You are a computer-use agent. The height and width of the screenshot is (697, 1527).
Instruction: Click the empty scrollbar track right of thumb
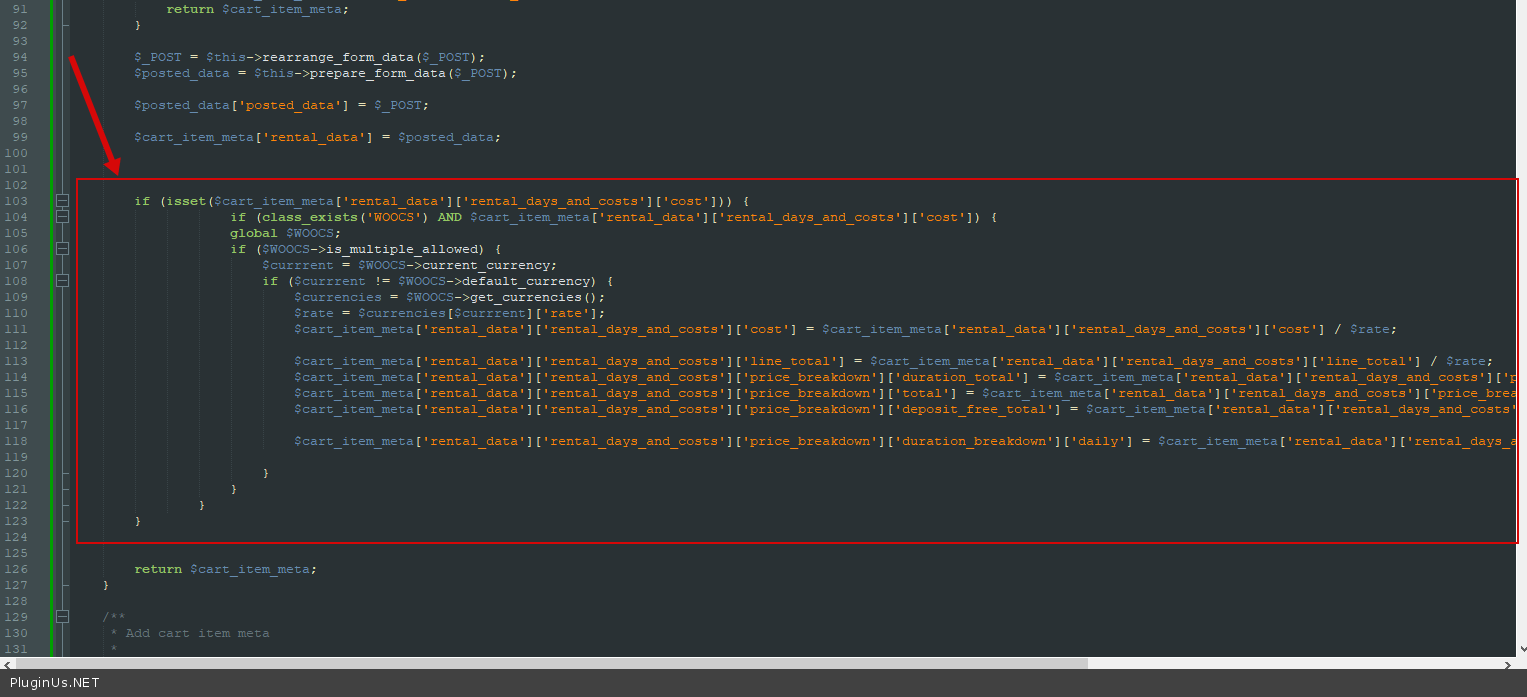click(x=1300, y=663)
